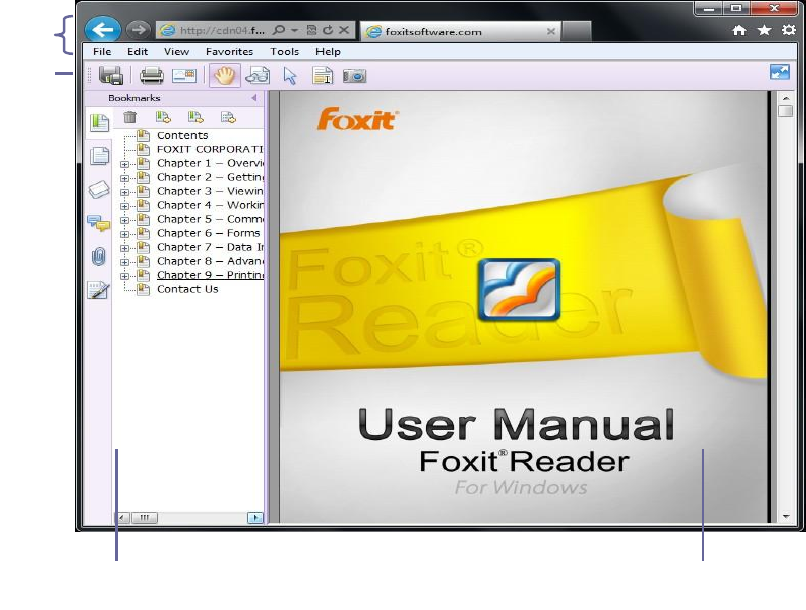Image resolution: width=806 pixels, height=610 pixels.
Task: Open the Pages thumbnails sidebar icon
Action: [x=99, y=156]
